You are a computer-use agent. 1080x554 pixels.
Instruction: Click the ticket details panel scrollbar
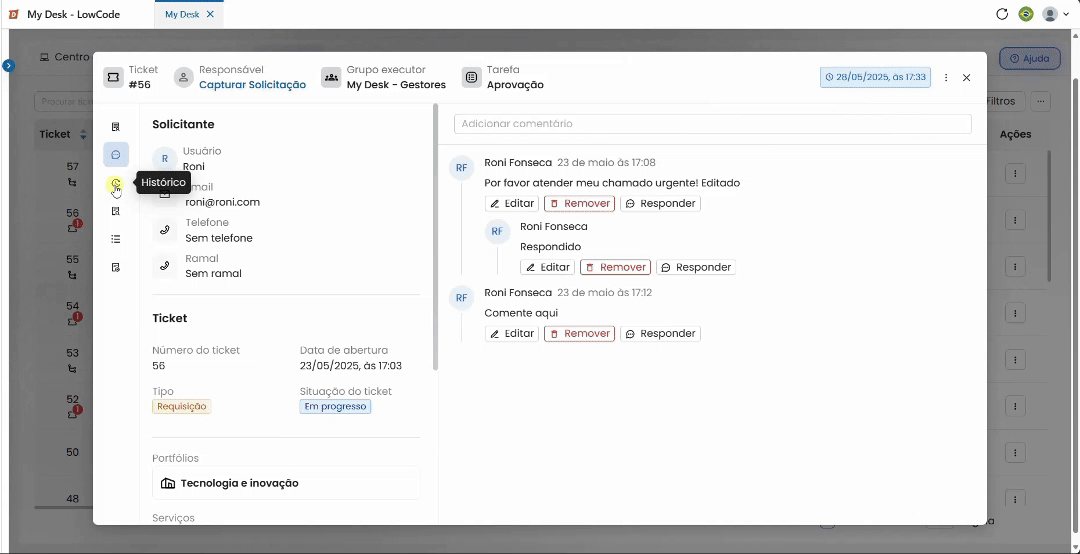point(435,236)
